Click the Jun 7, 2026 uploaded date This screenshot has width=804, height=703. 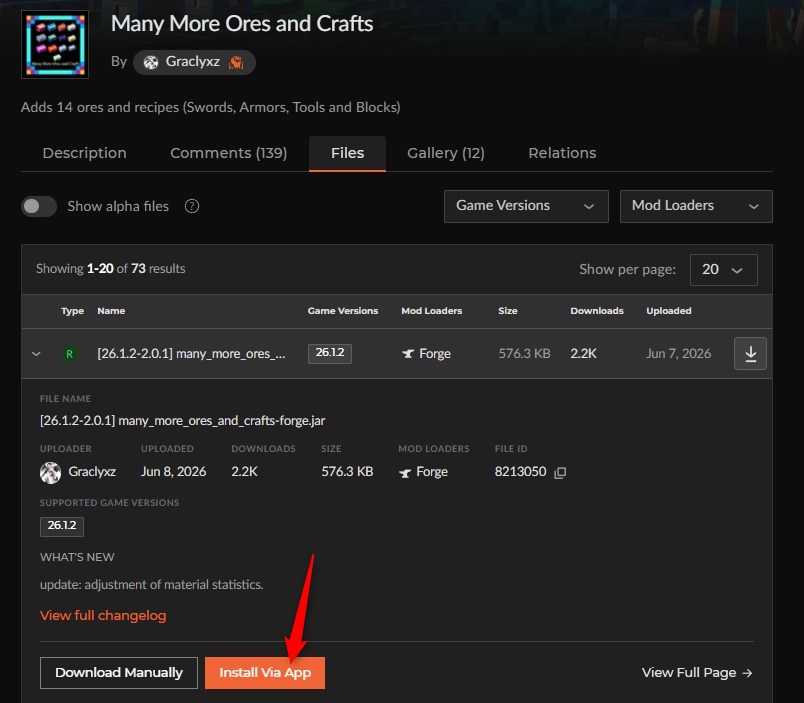678,354
